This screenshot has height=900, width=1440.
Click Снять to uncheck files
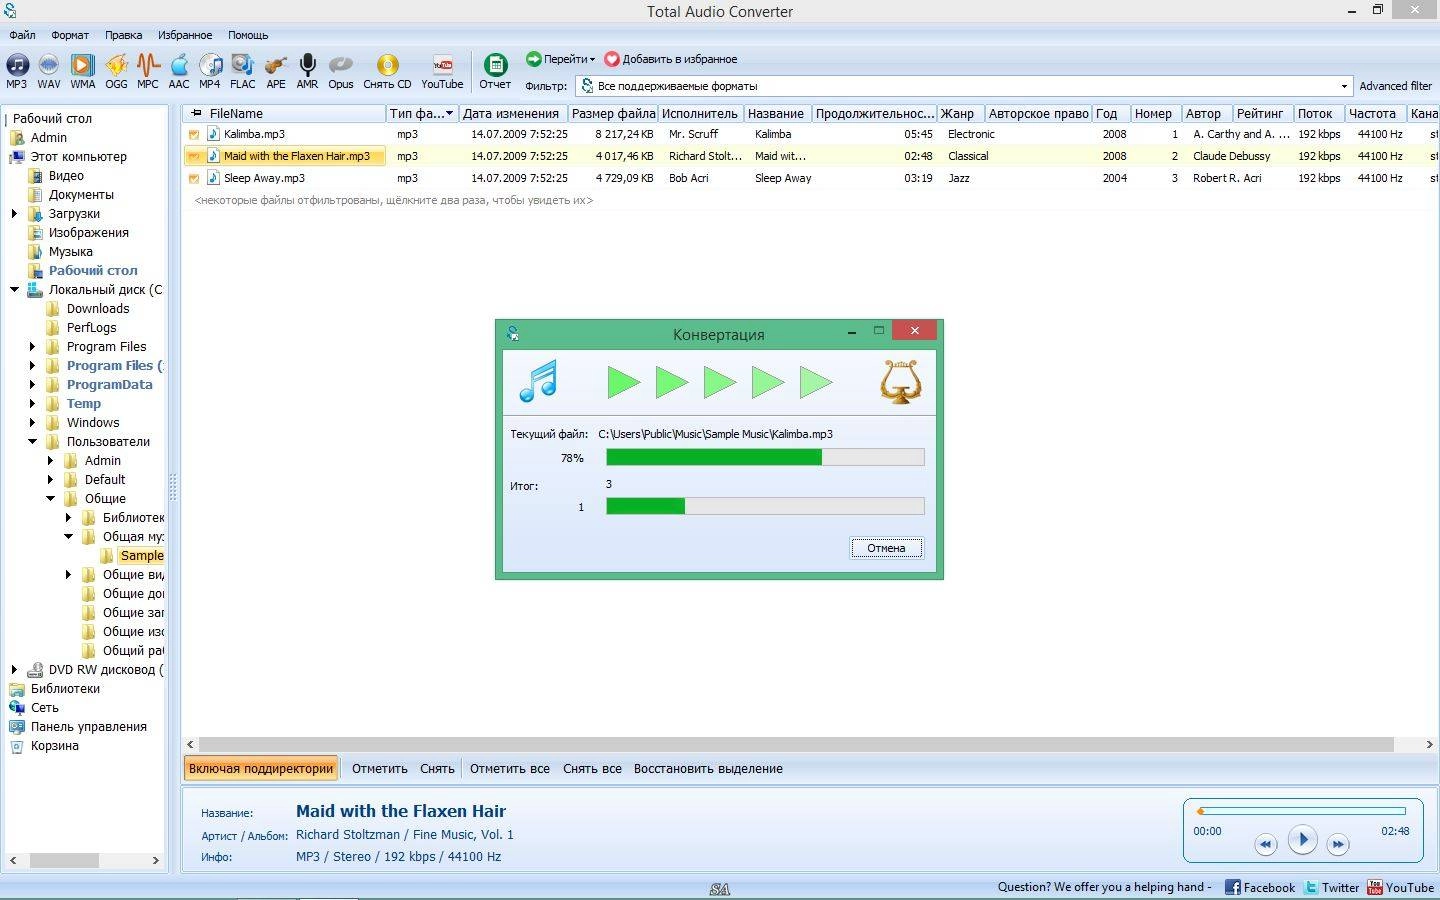pos(437,769)
